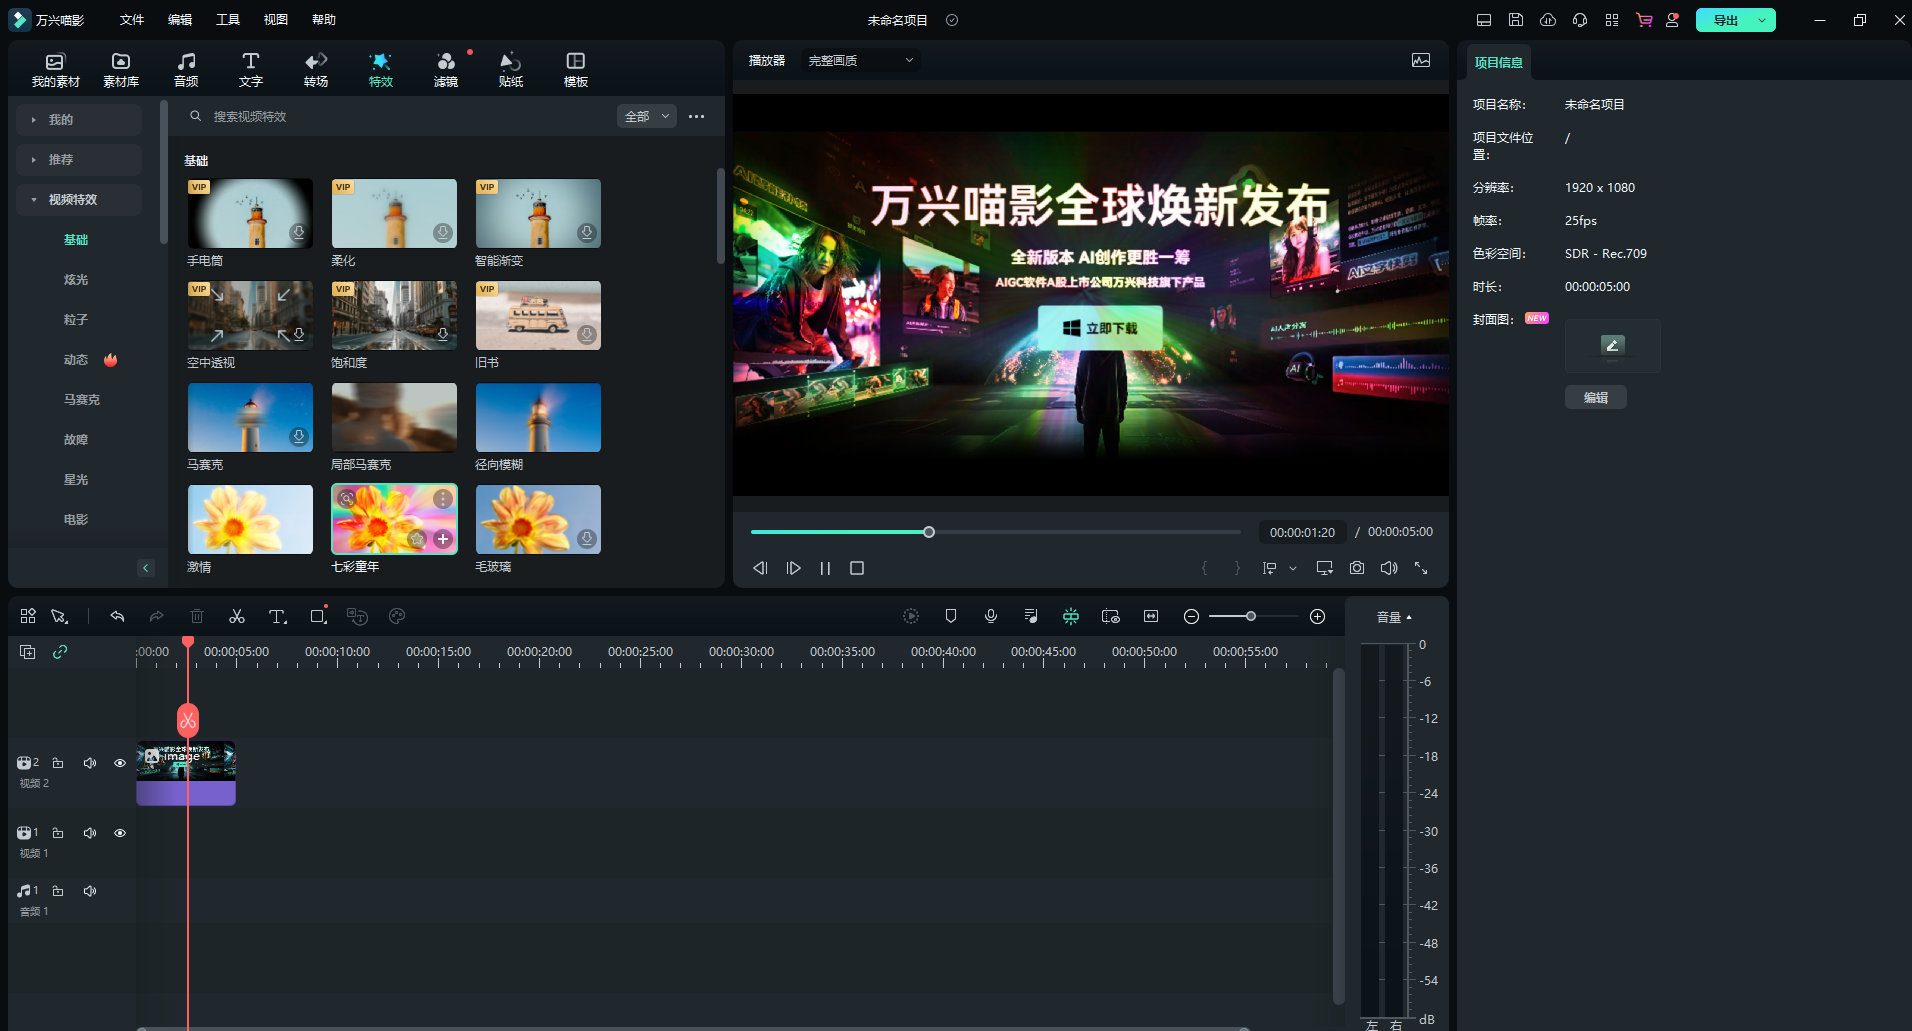The width and height of the screenshot is (1912, 1031).
Task: Hide the 视频 2 track with eye icon
Action: (120, 763)
